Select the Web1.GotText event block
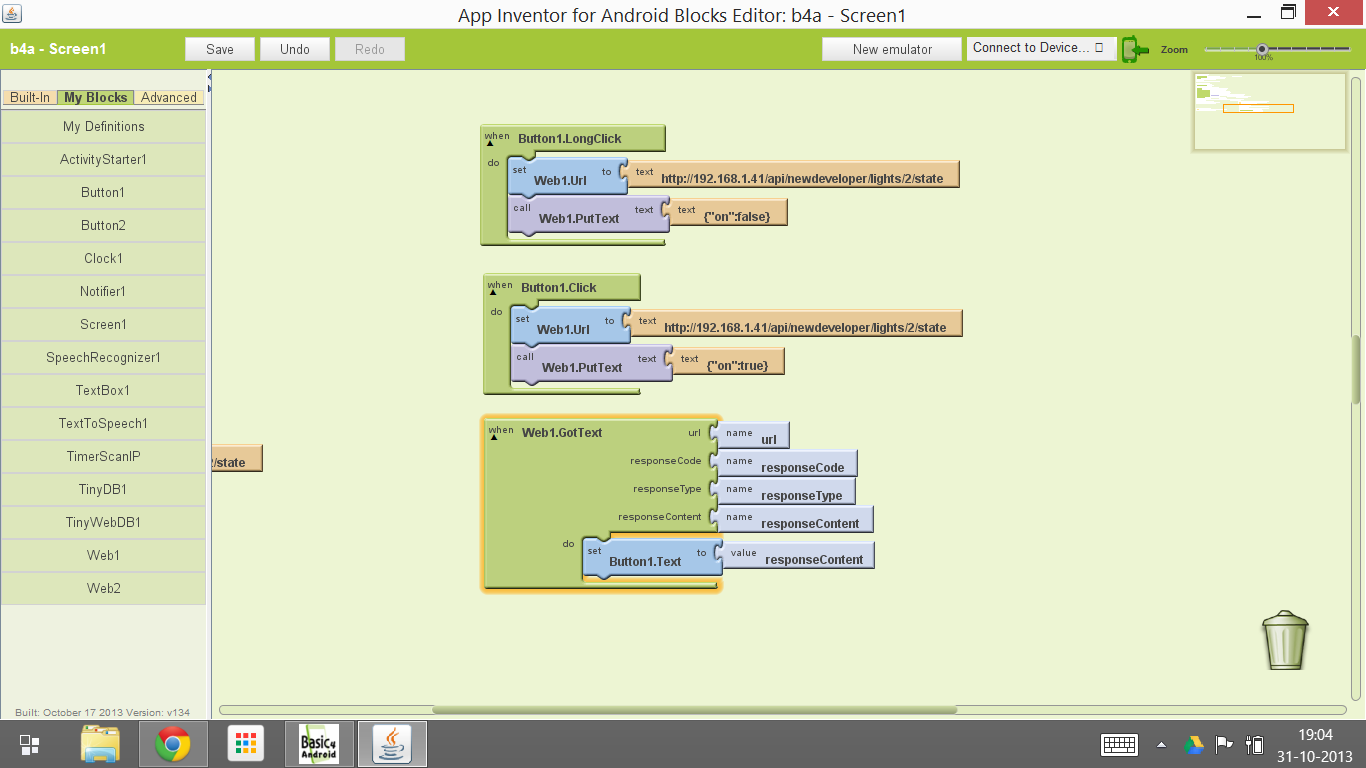The width and height of the screenshot is (1366, 768). (562, 432)
